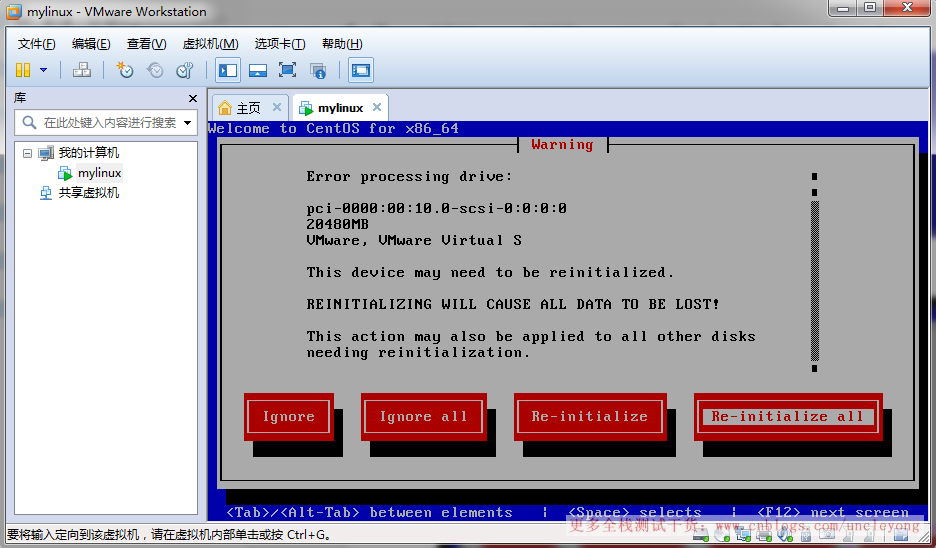Open the 编辑(E) menu
Image resolution: width=936 pixels, height=548 pixels.
[x=91, y=44]
